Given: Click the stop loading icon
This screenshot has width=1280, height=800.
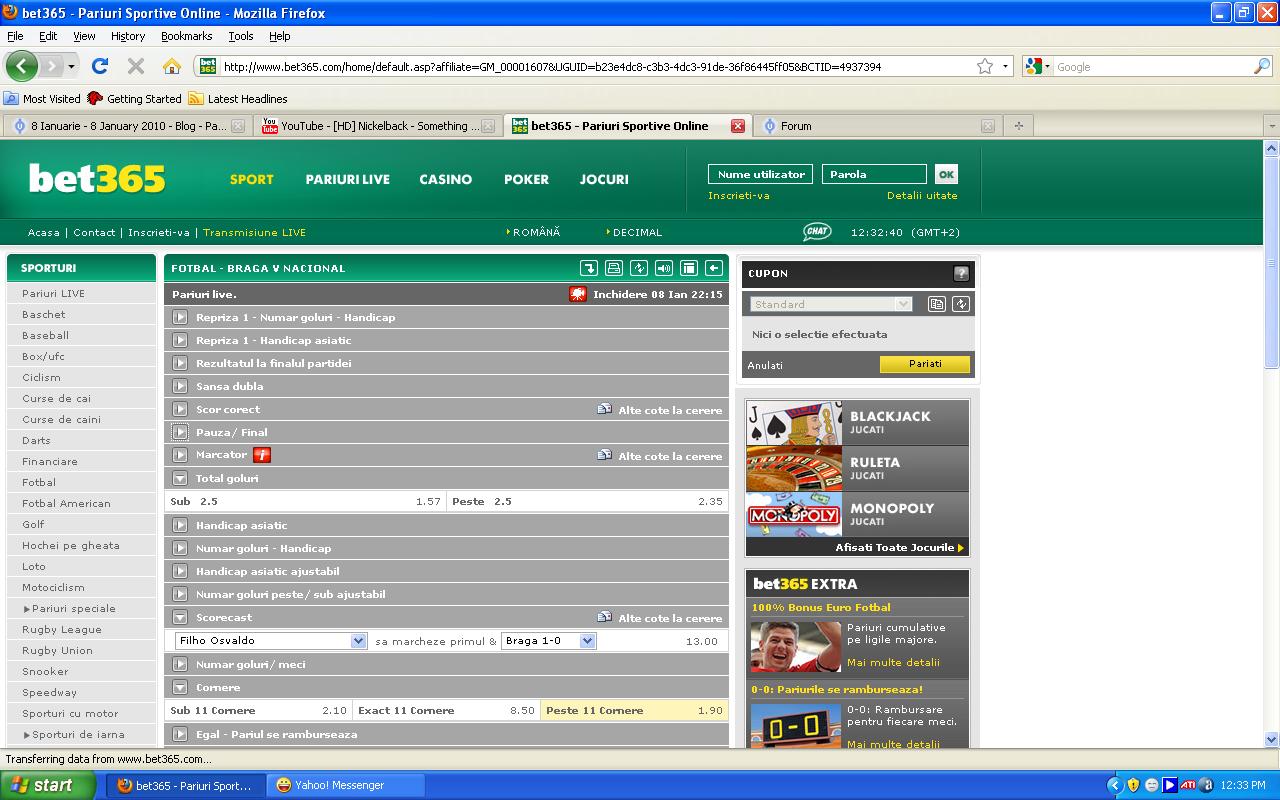Looking at the screenshot, I should point(136,67).
